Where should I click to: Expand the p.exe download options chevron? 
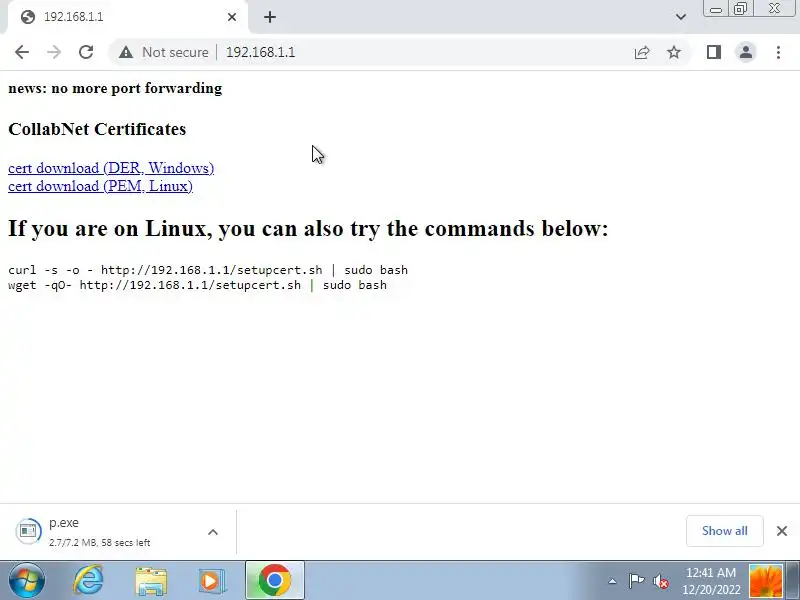point(213,532)
